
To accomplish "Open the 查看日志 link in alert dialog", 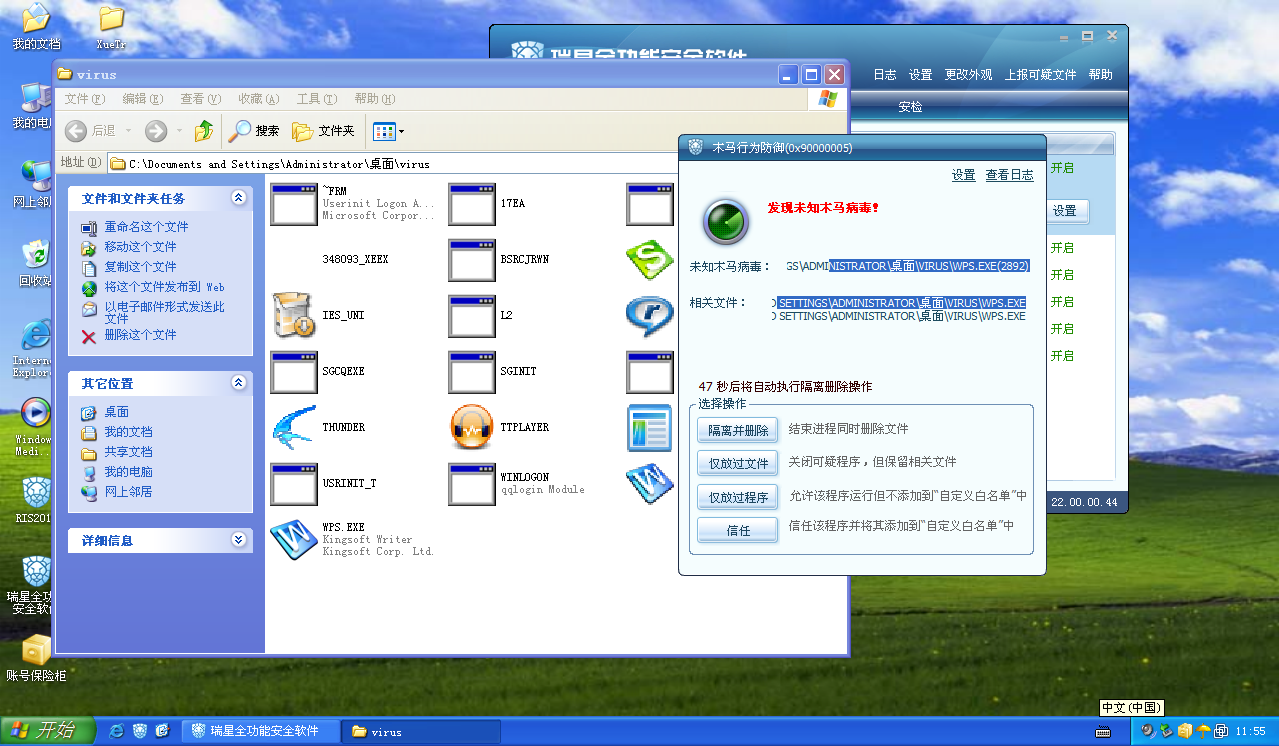I will coord(1009,175).
